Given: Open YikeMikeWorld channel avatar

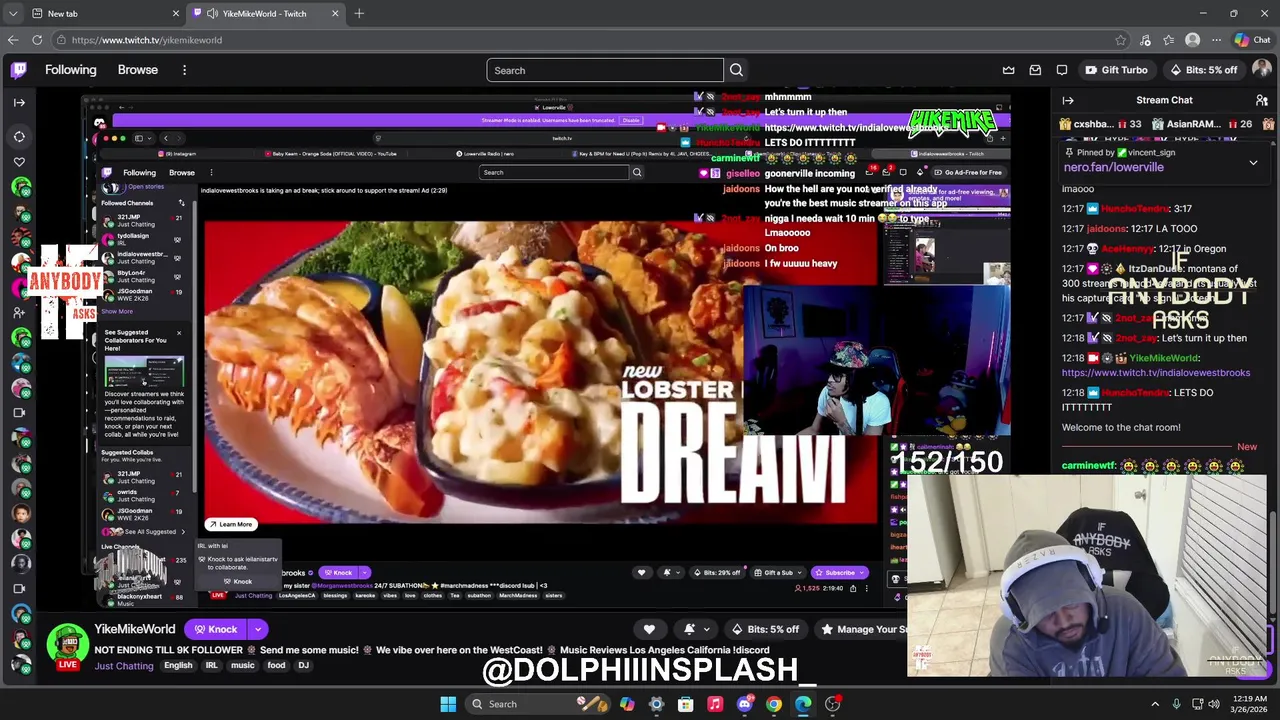Looking at the screenshot, I should point(68,645).
